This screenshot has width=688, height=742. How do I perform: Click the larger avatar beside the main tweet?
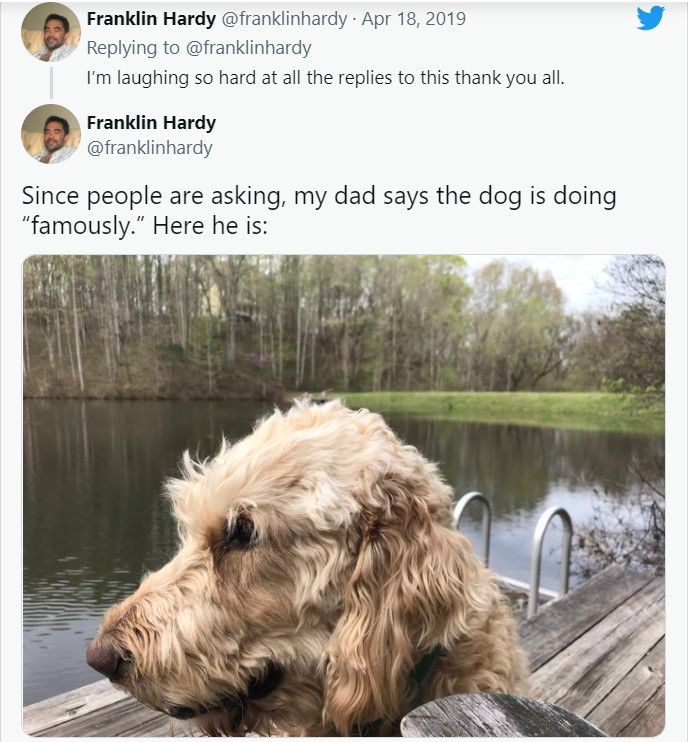click(50, 133)
